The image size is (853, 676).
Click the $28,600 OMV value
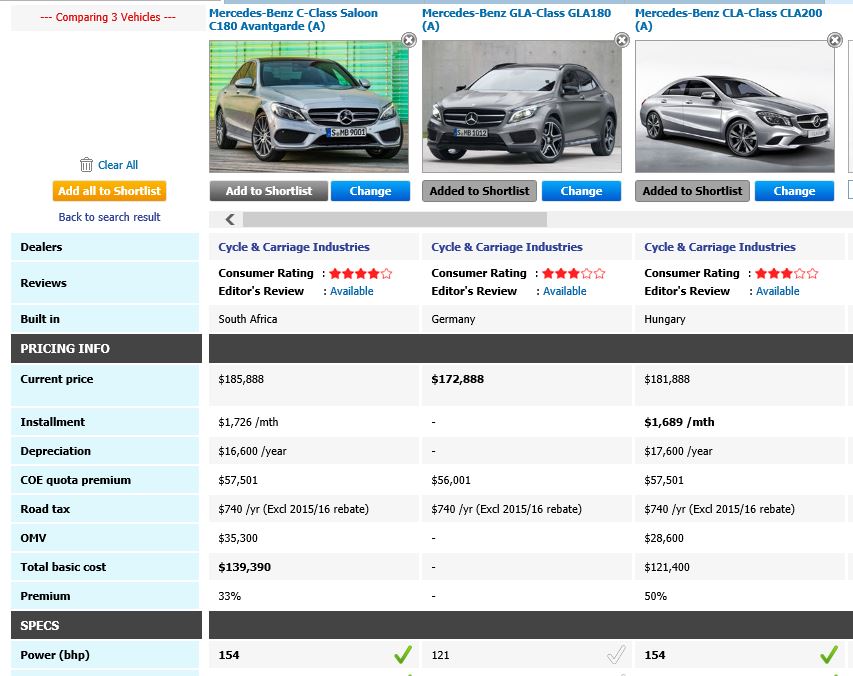click(x=664, y=538)
